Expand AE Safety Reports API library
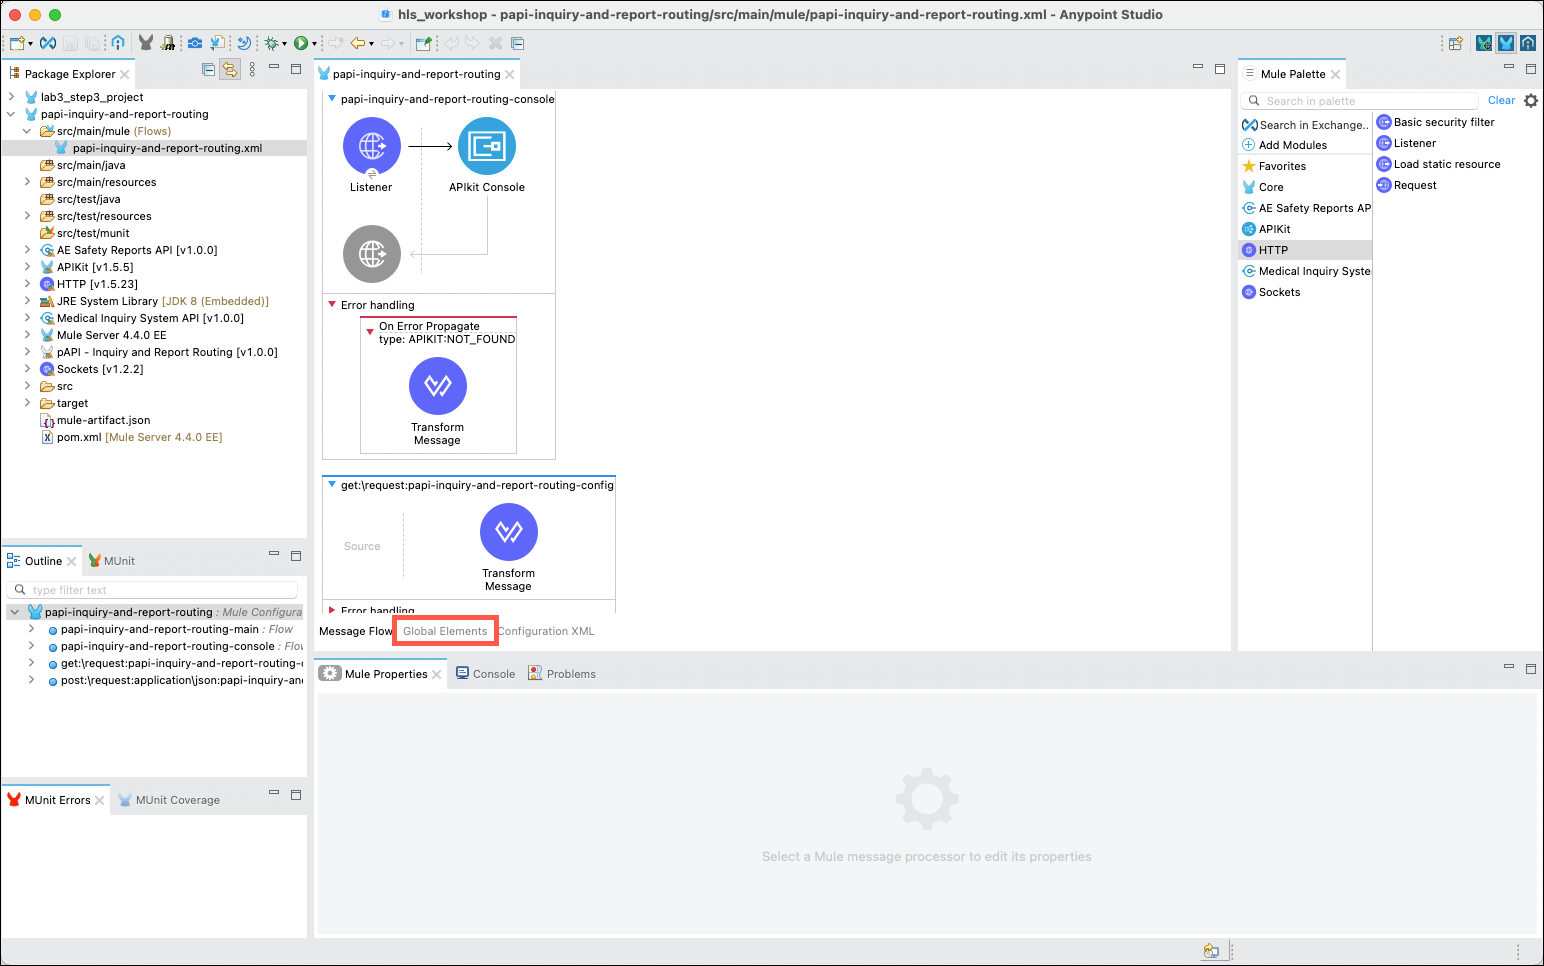The height and width of the screenshot is (966, 1544). [x=27, y=250]
